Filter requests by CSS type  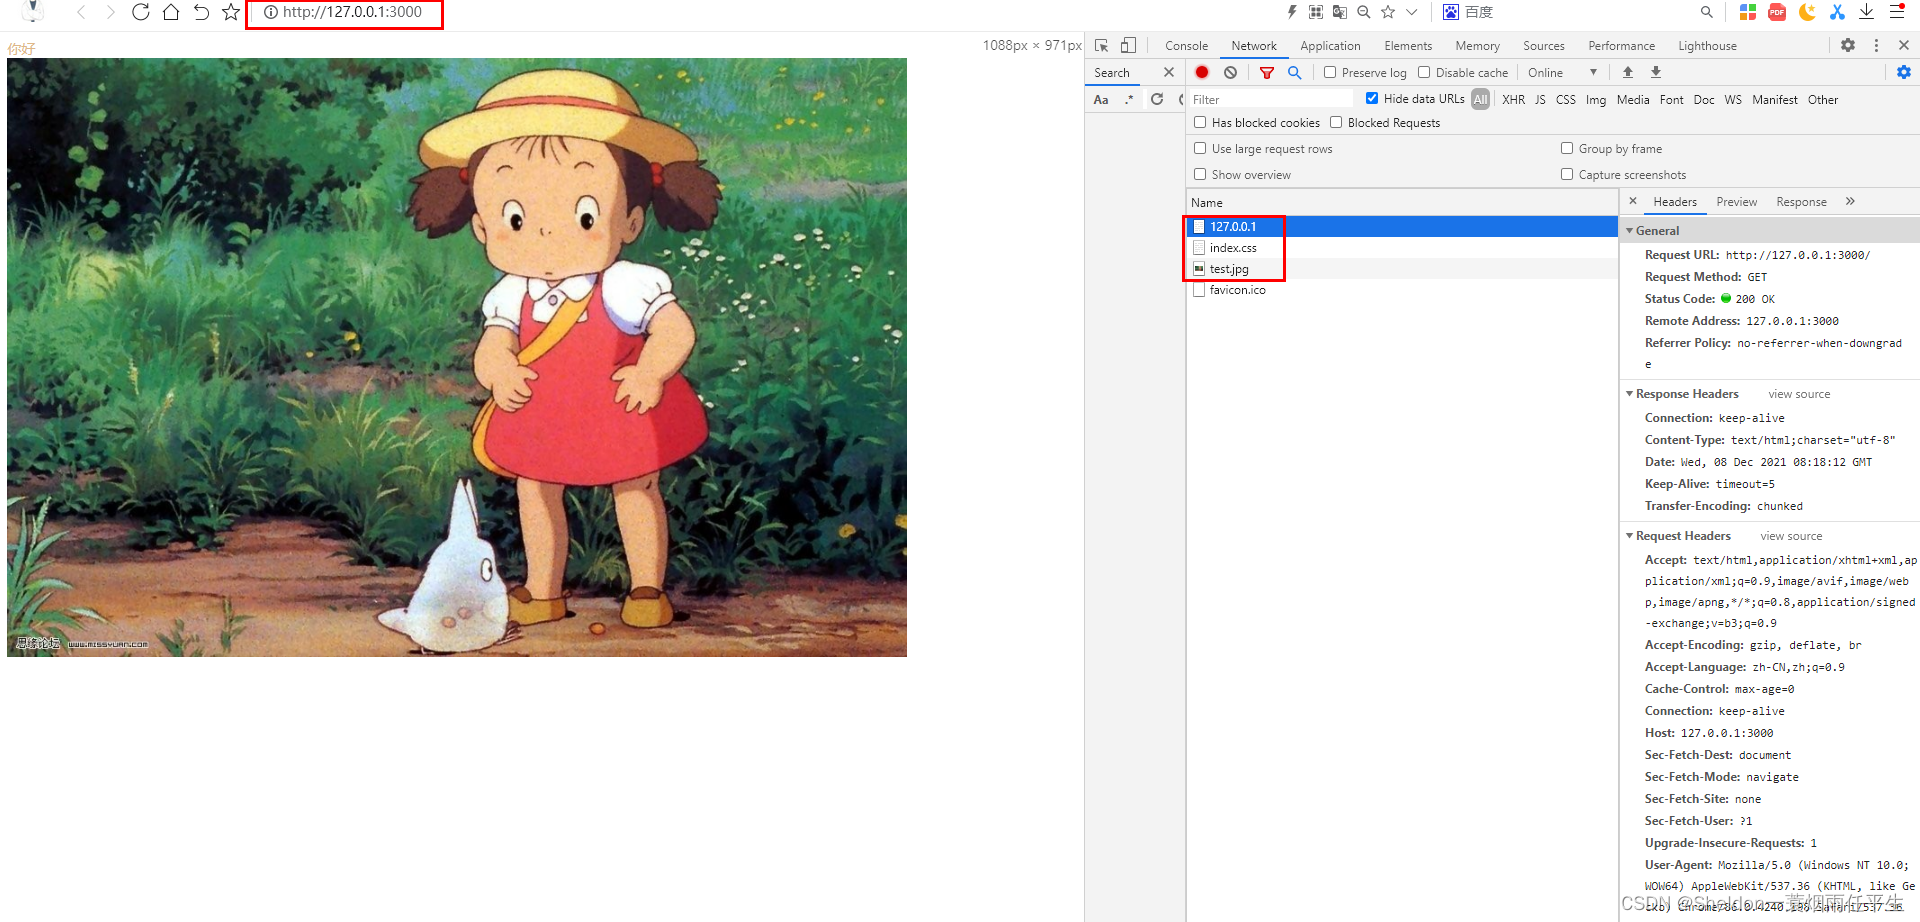1565,99
